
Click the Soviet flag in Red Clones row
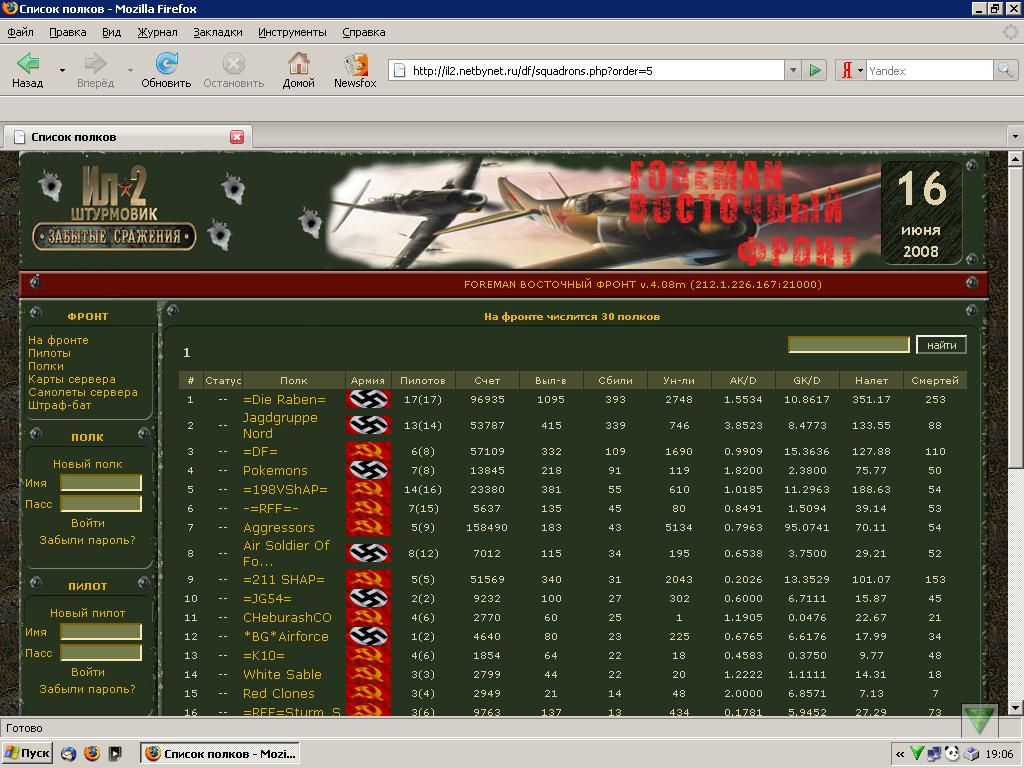point(368,693)
